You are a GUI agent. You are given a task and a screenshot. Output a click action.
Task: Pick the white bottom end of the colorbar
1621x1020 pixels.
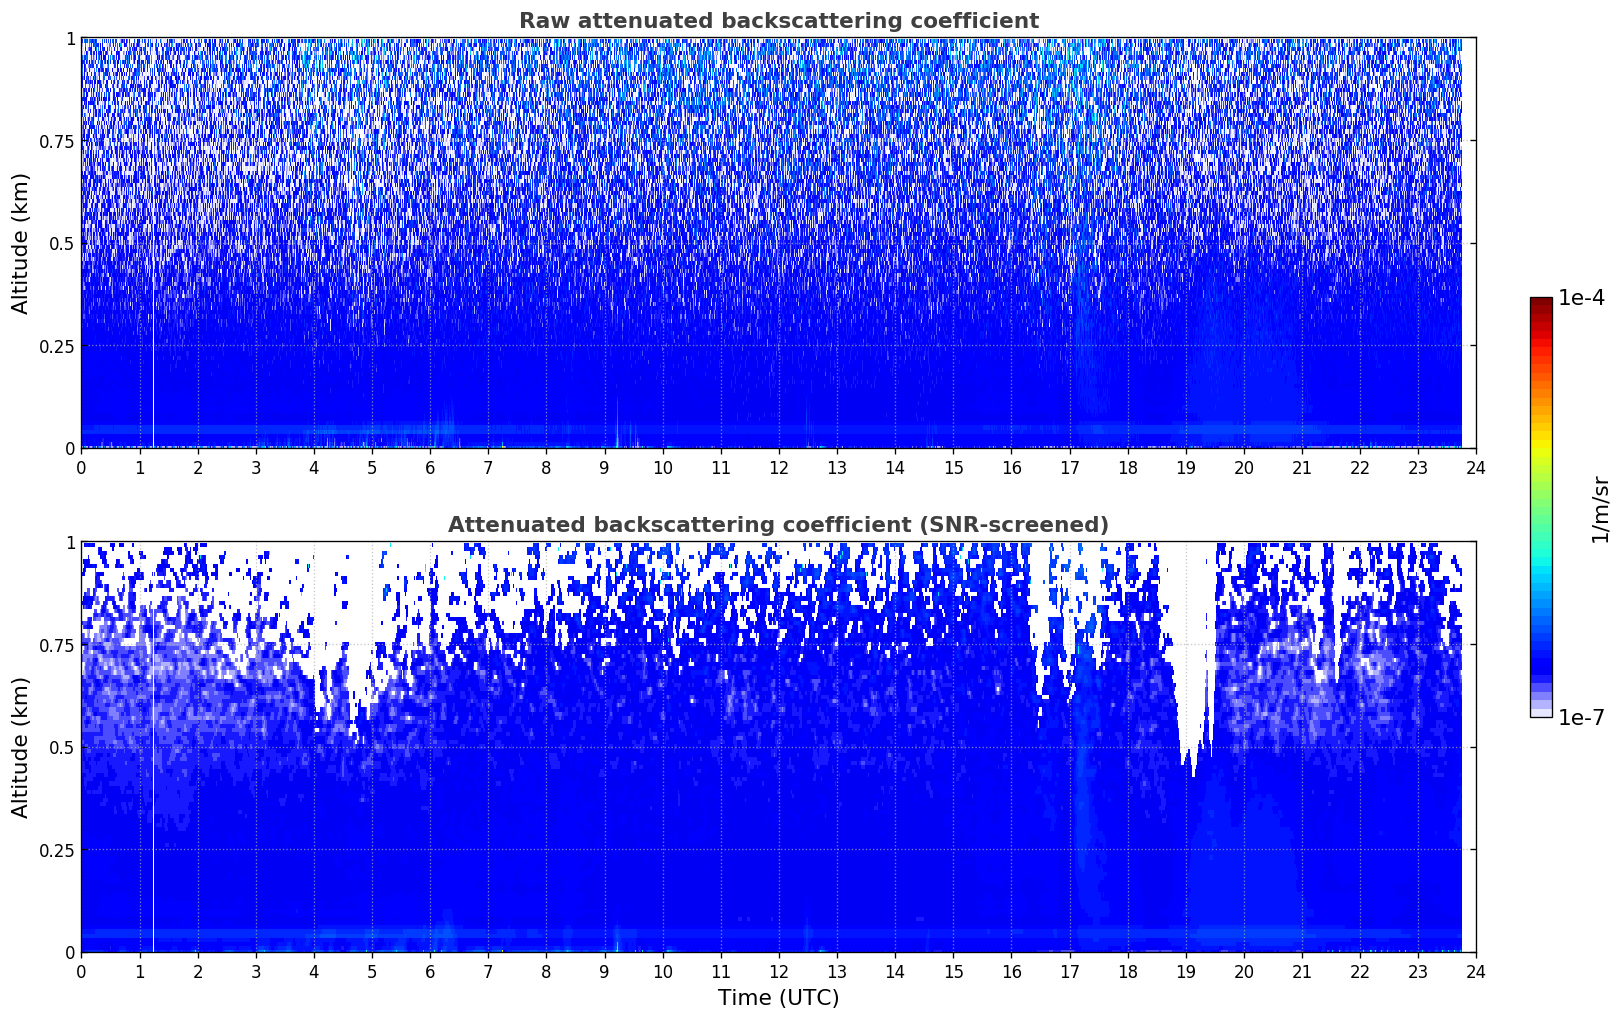click(x=1541, y=712)
